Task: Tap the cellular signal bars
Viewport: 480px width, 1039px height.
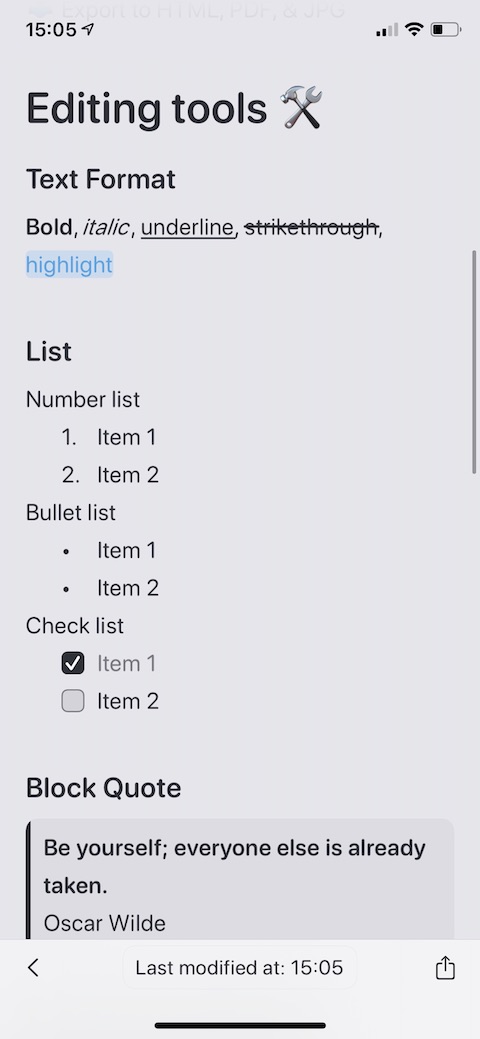Action: tap(387, 30)
